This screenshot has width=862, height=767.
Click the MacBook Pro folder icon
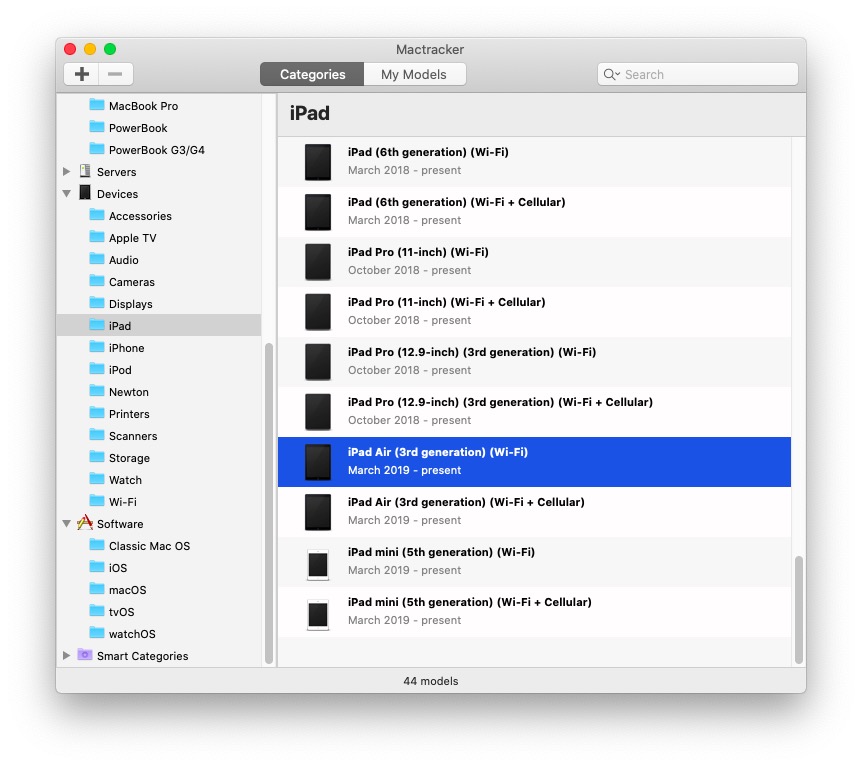(97, 104)
